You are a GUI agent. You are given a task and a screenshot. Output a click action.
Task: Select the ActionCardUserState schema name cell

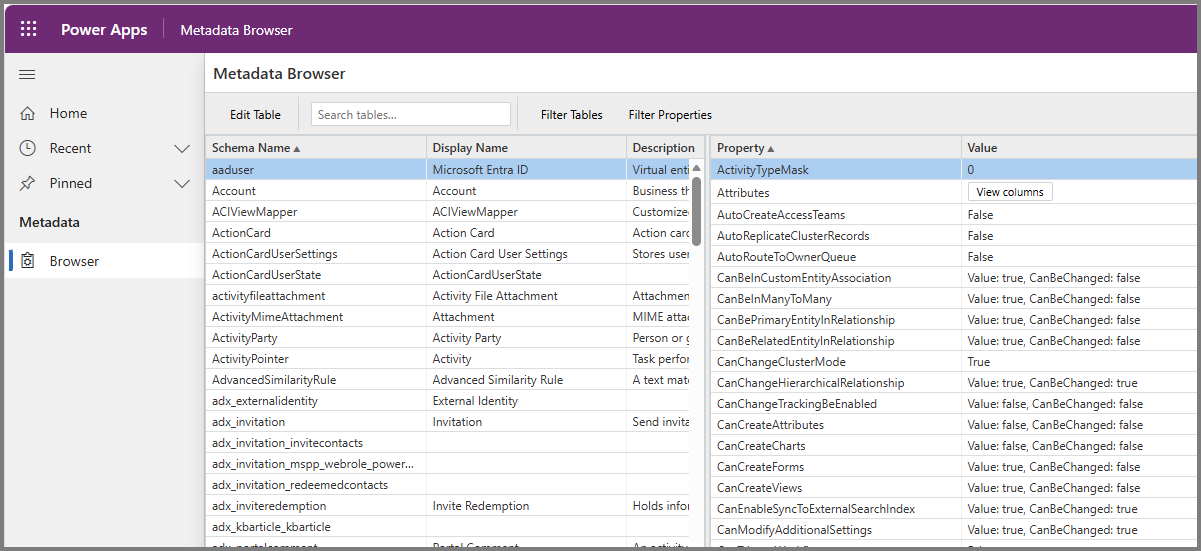point(315,275)
